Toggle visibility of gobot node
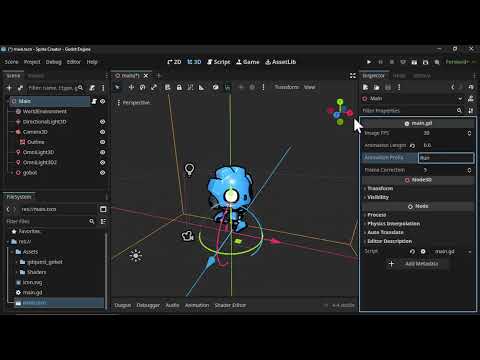Screen dimensions: 480x360 tap(103, 173)
